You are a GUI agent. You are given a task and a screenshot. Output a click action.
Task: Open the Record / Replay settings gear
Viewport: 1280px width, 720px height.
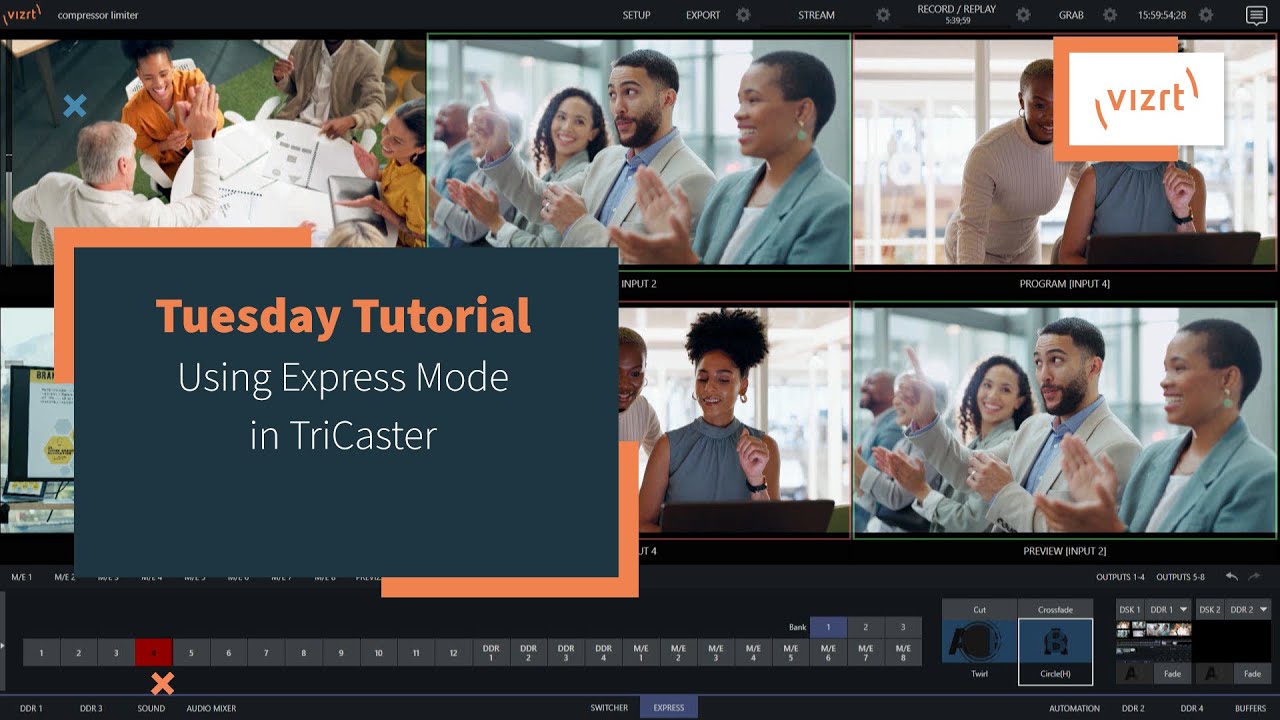(1023, 15)
